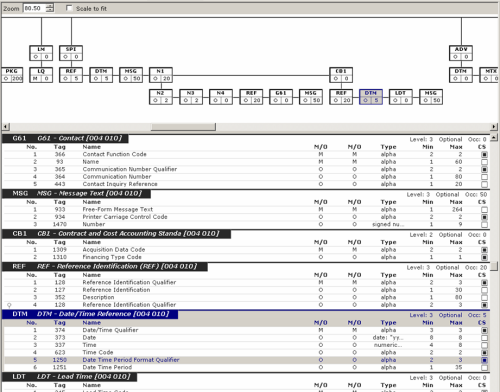Select Reference Identification Qualifier row number 1
The height and width of the screenshot is (392, 500).
(246, 283)
